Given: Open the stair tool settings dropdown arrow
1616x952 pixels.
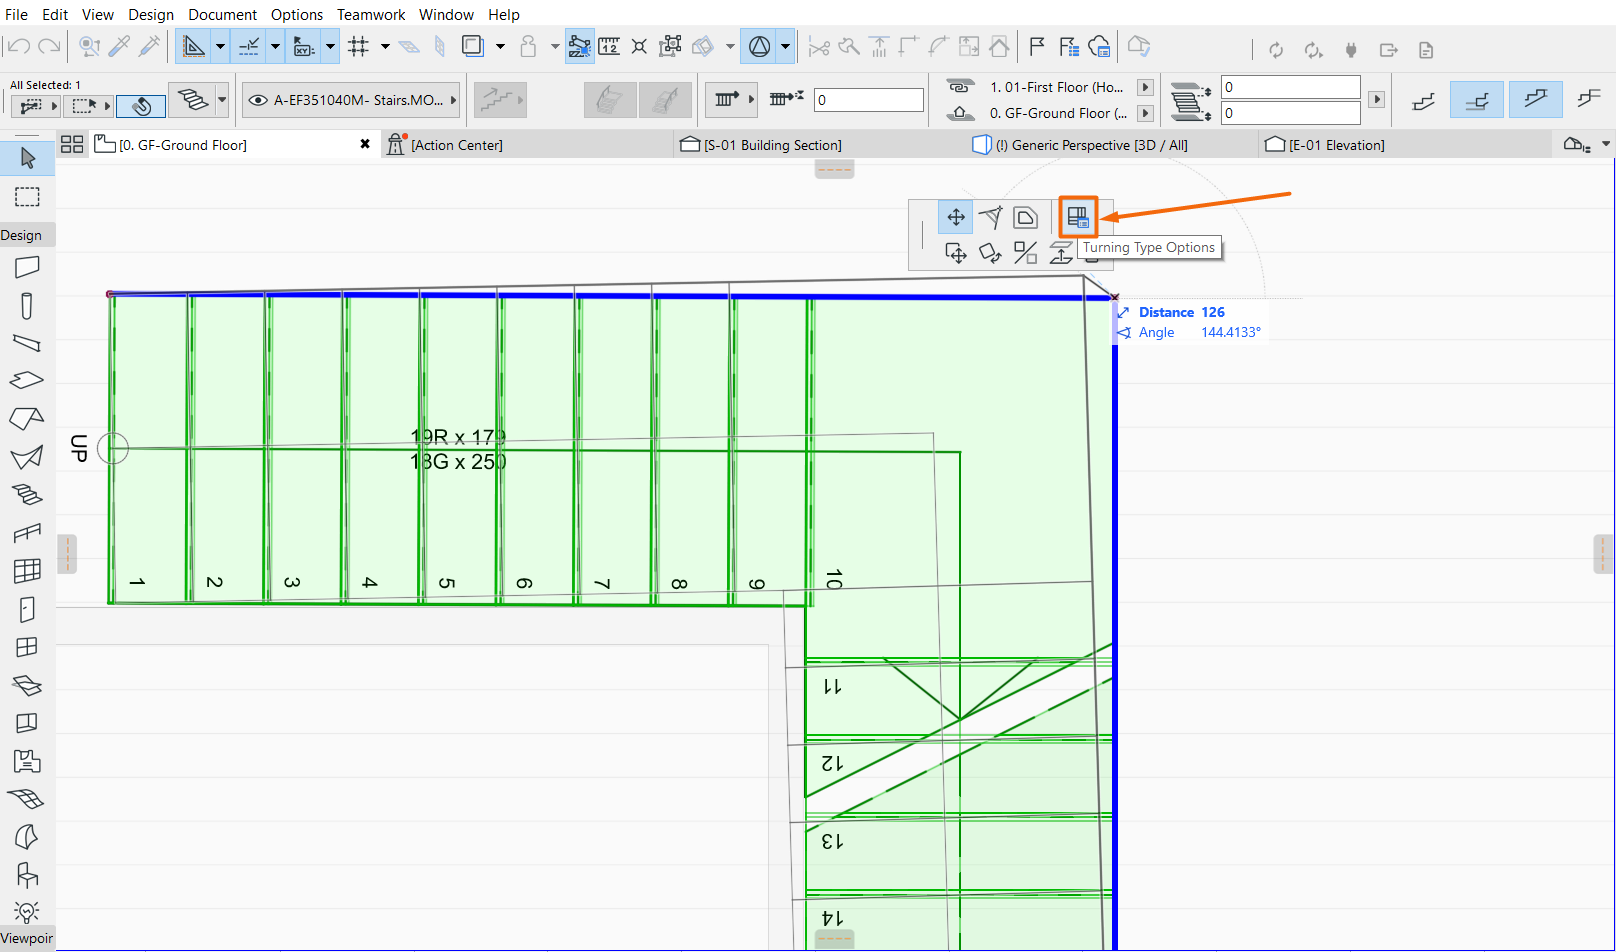Looking at the screenshot, I should [222, 99].
